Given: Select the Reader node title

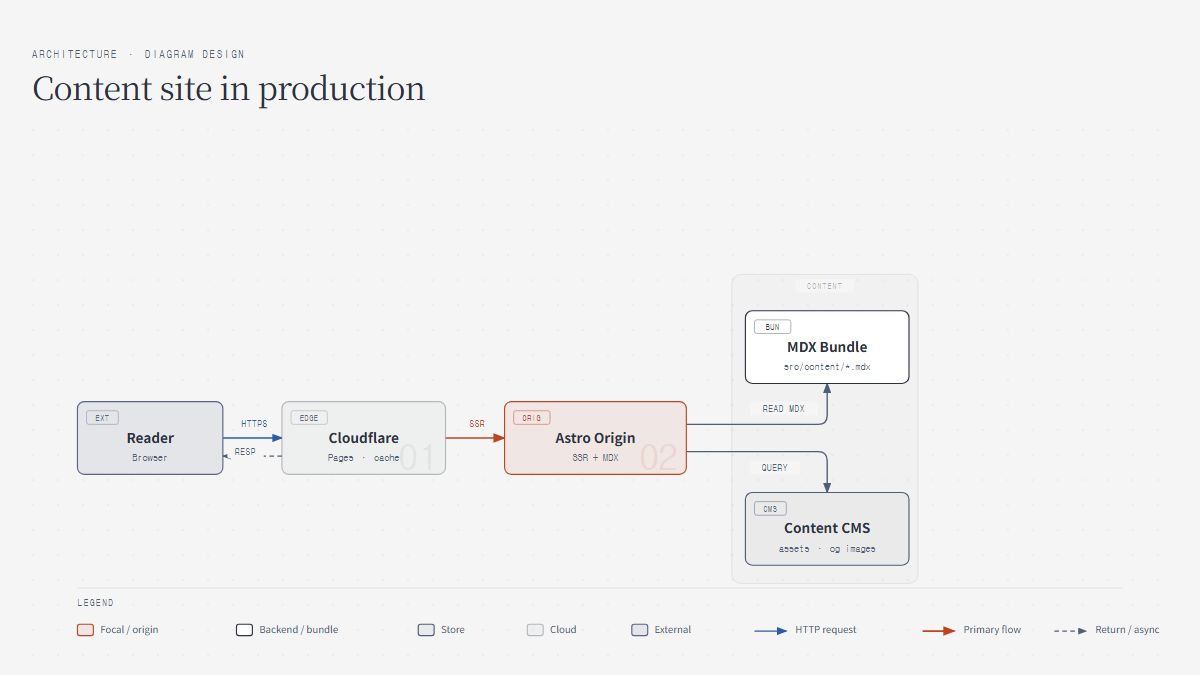Looking at the screenshot, I should (x=150, y=438).
